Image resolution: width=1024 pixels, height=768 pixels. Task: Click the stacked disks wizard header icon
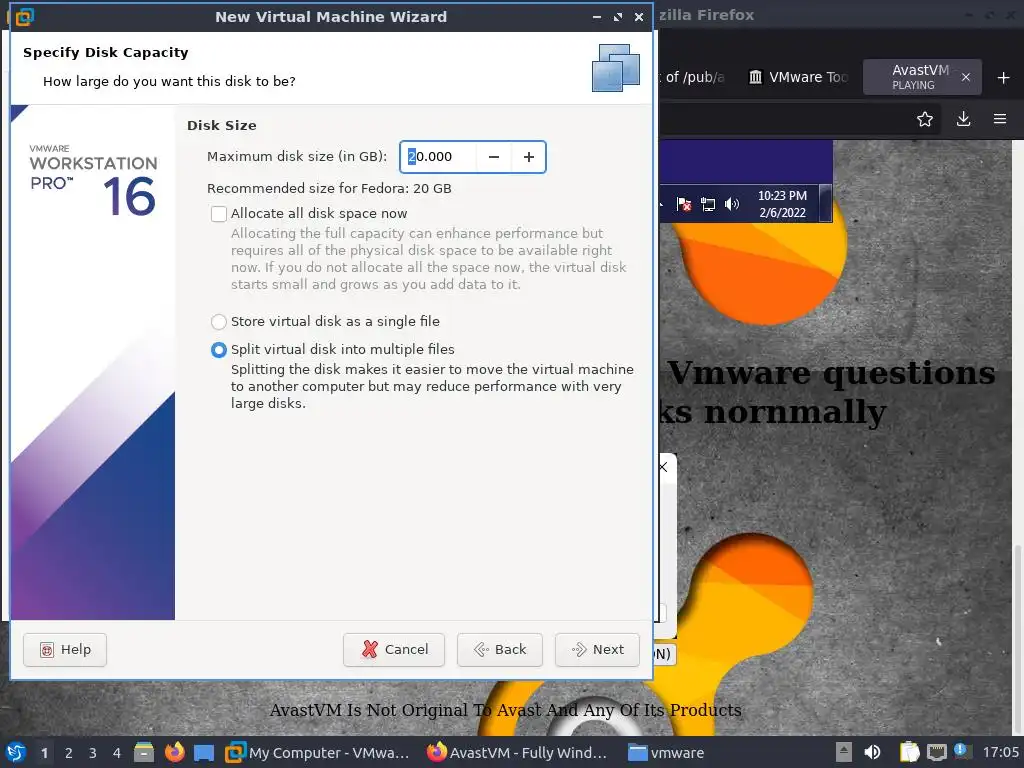(615, 68)
